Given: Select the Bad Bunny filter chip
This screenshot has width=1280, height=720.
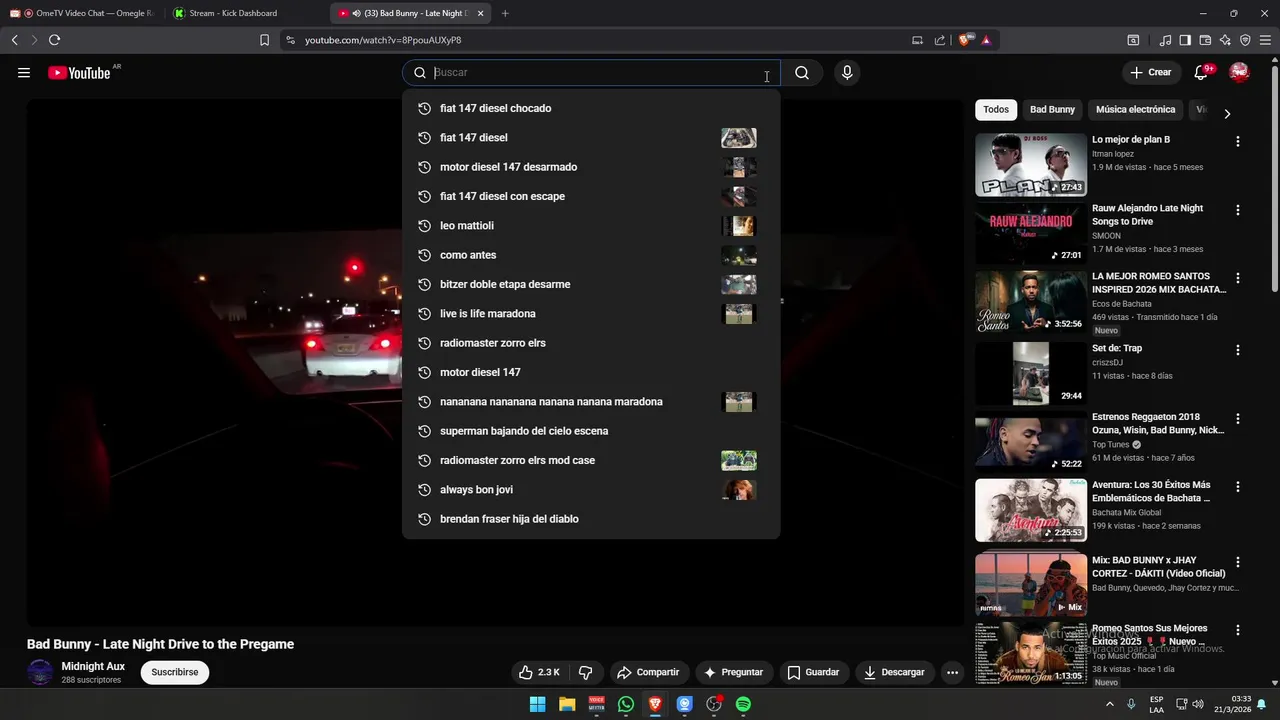Looking at the screenshot, I should pos(1052,110).
